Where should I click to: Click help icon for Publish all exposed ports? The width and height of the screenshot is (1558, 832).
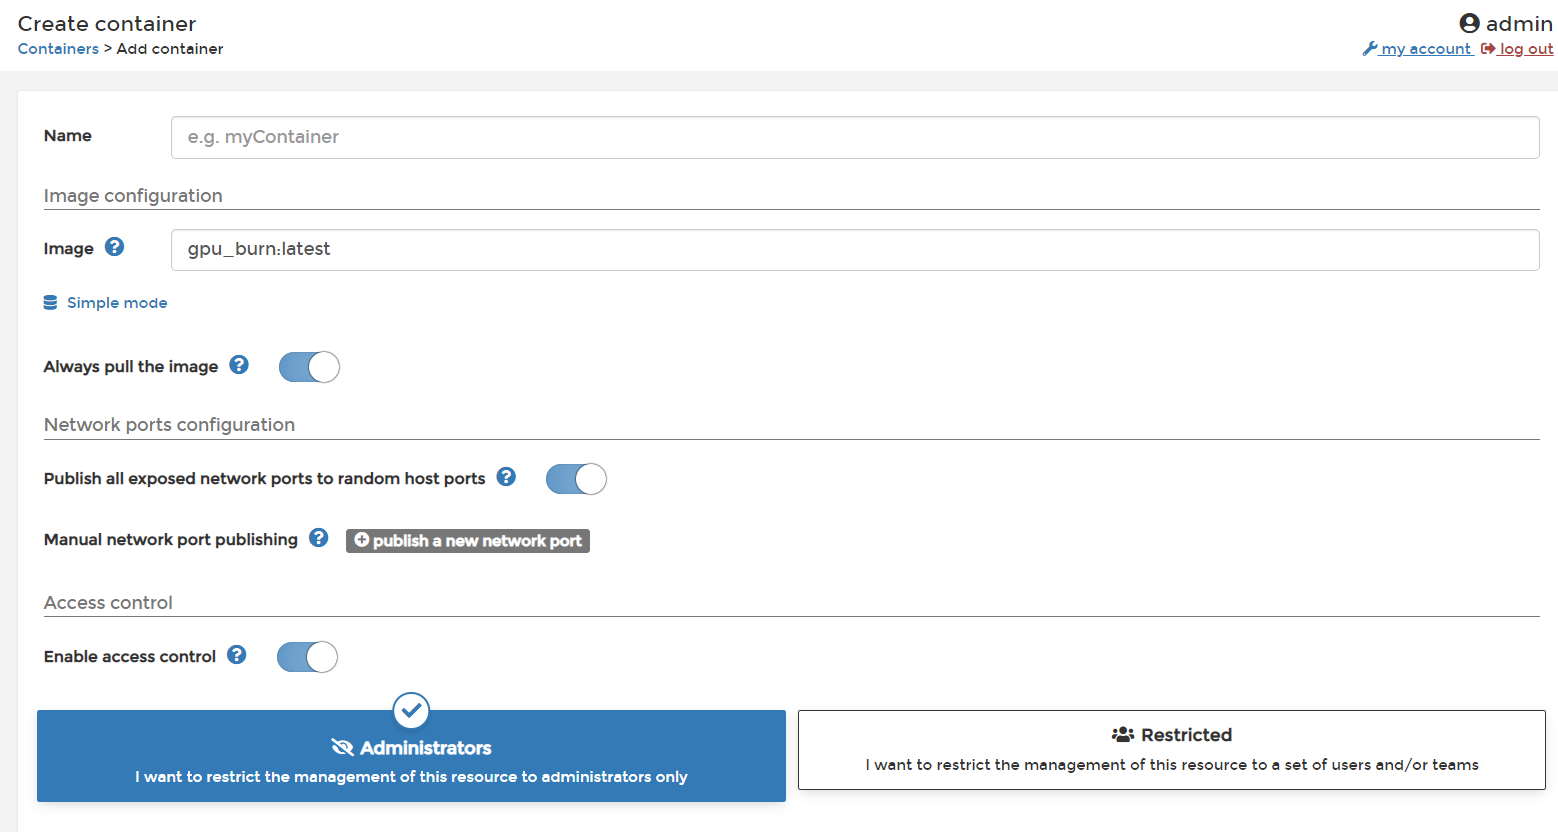[x=507, y=477]
